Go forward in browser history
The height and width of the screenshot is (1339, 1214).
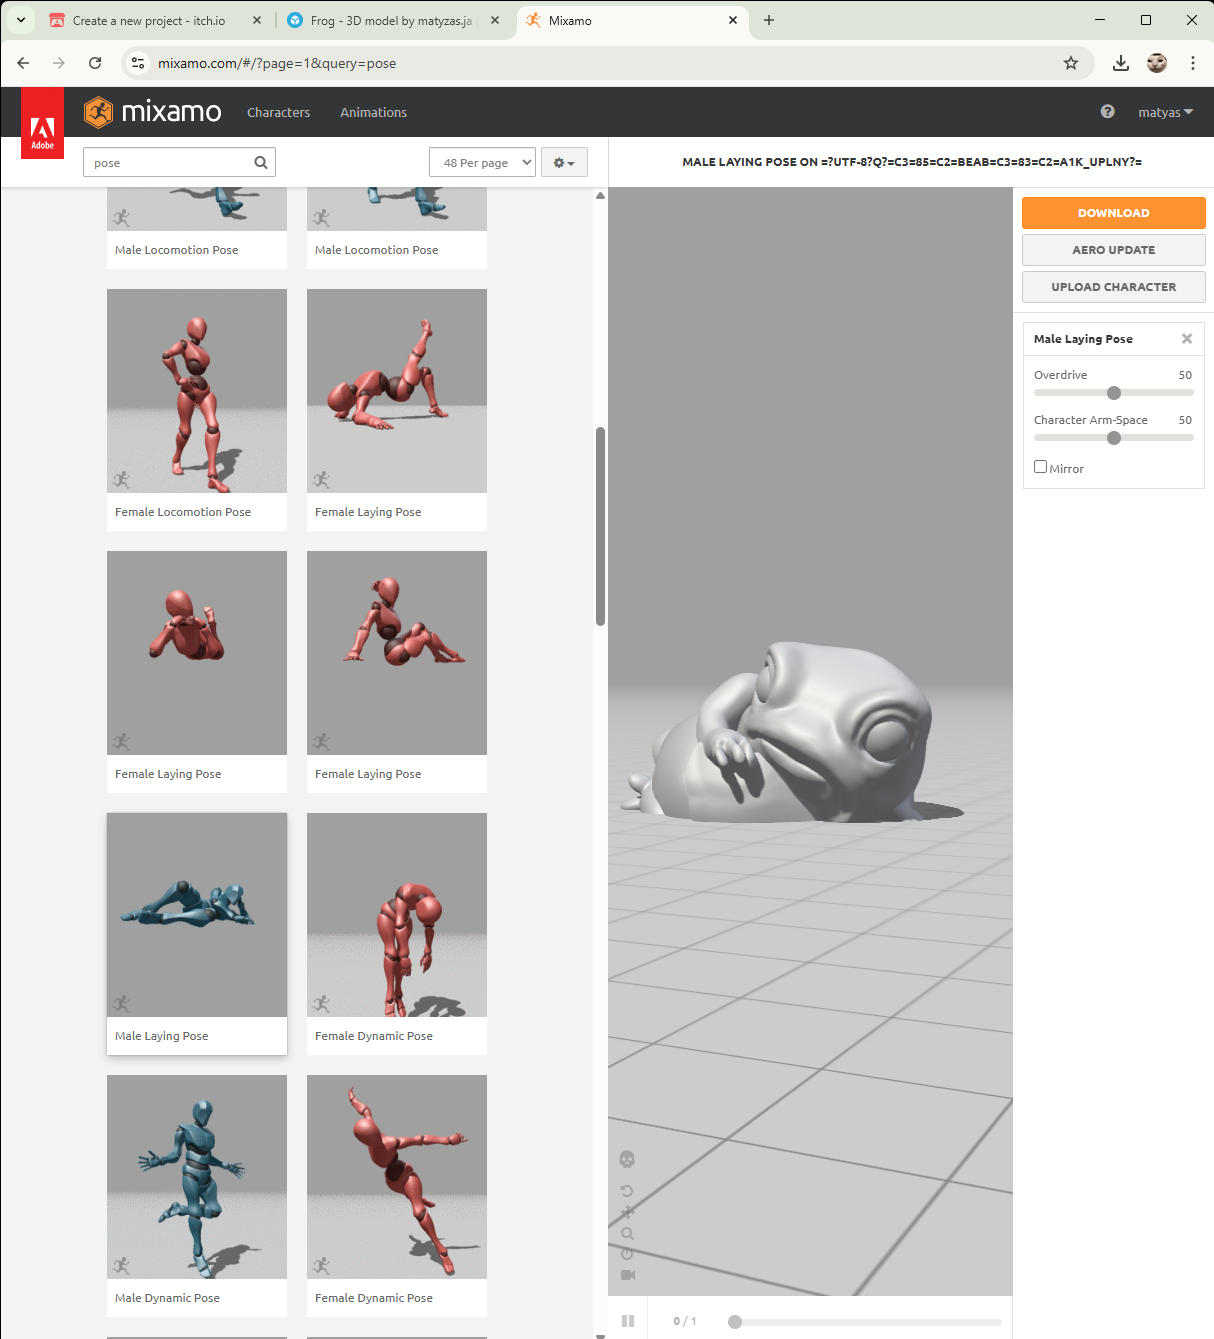(59, 63)
